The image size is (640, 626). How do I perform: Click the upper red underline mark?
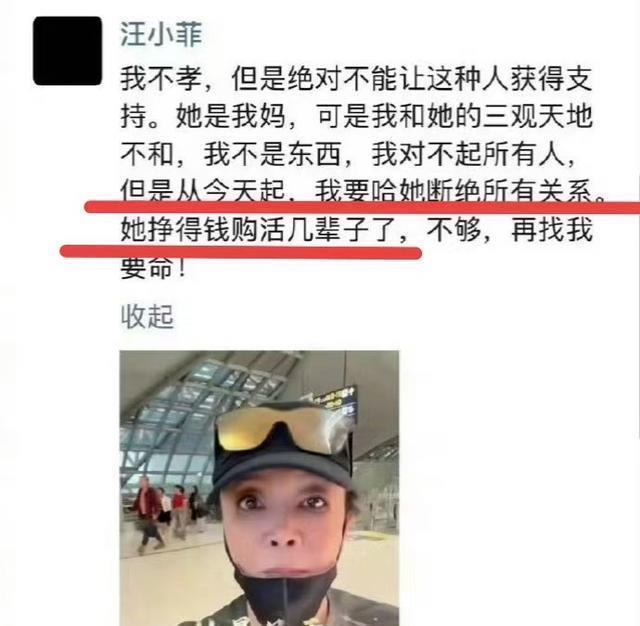click(362, 207)
